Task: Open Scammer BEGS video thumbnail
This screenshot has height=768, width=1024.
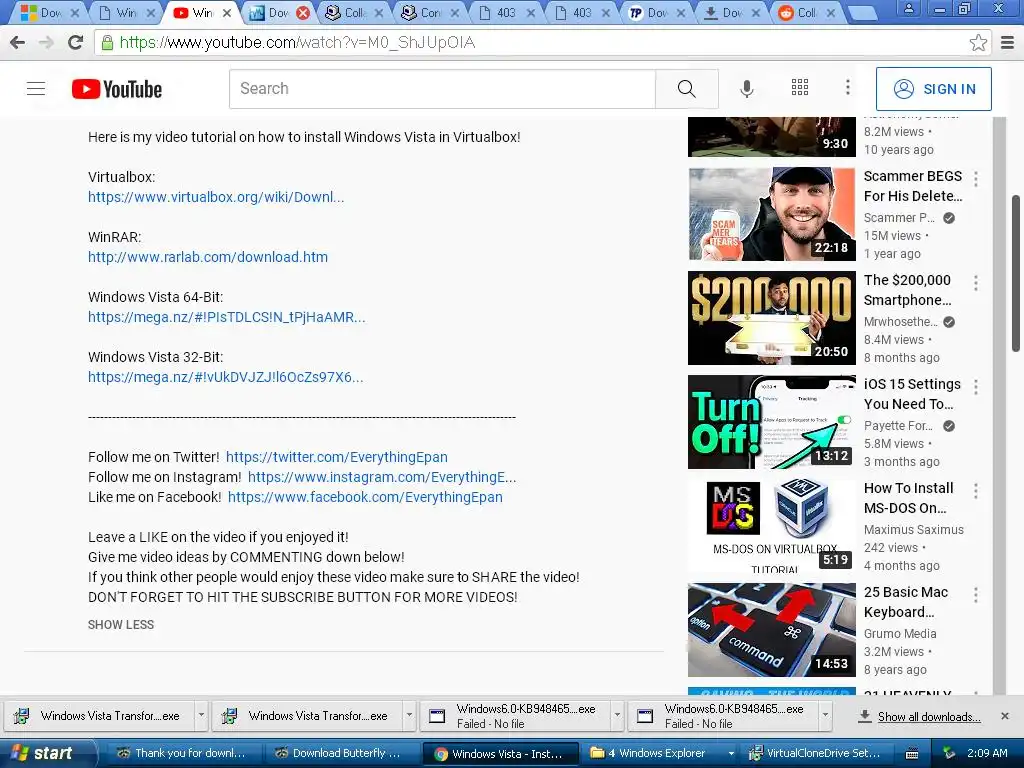Action: (771, 214)
